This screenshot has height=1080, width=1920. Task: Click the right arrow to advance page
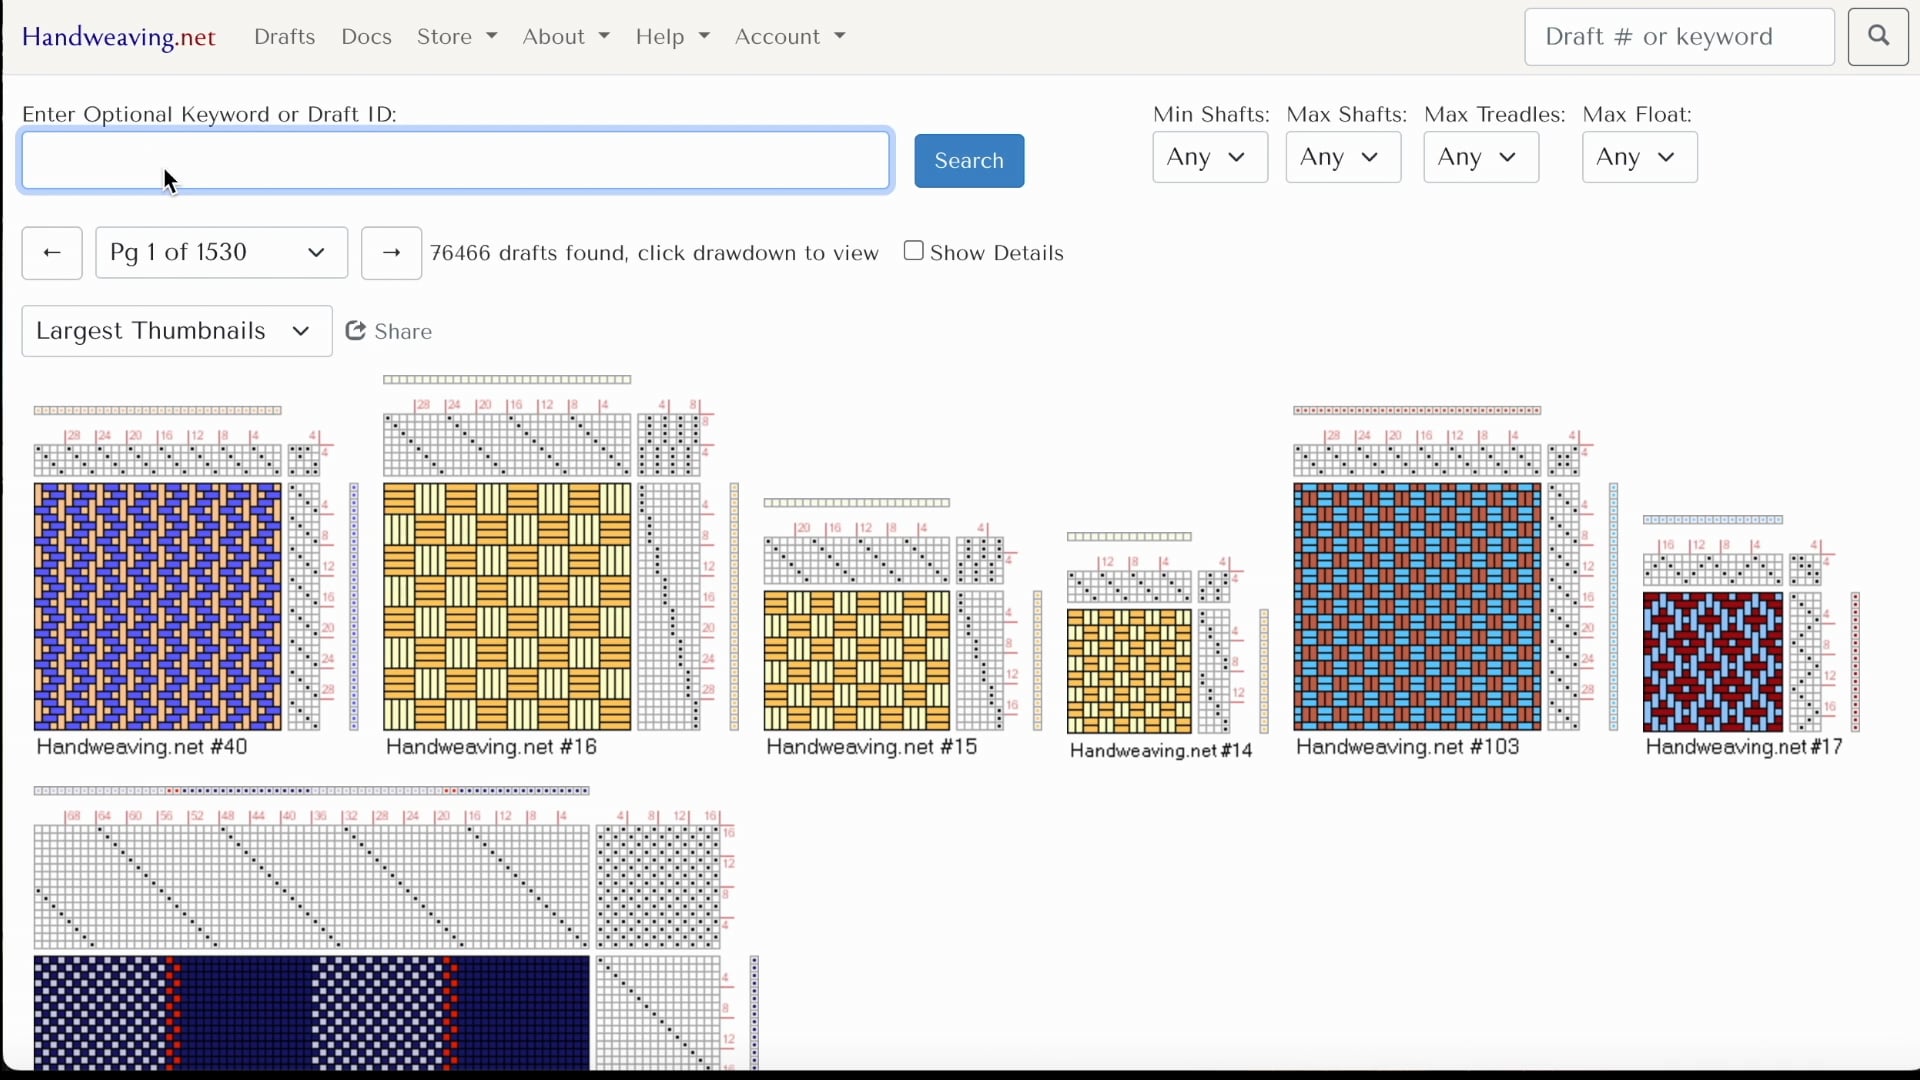coord(391,253)
